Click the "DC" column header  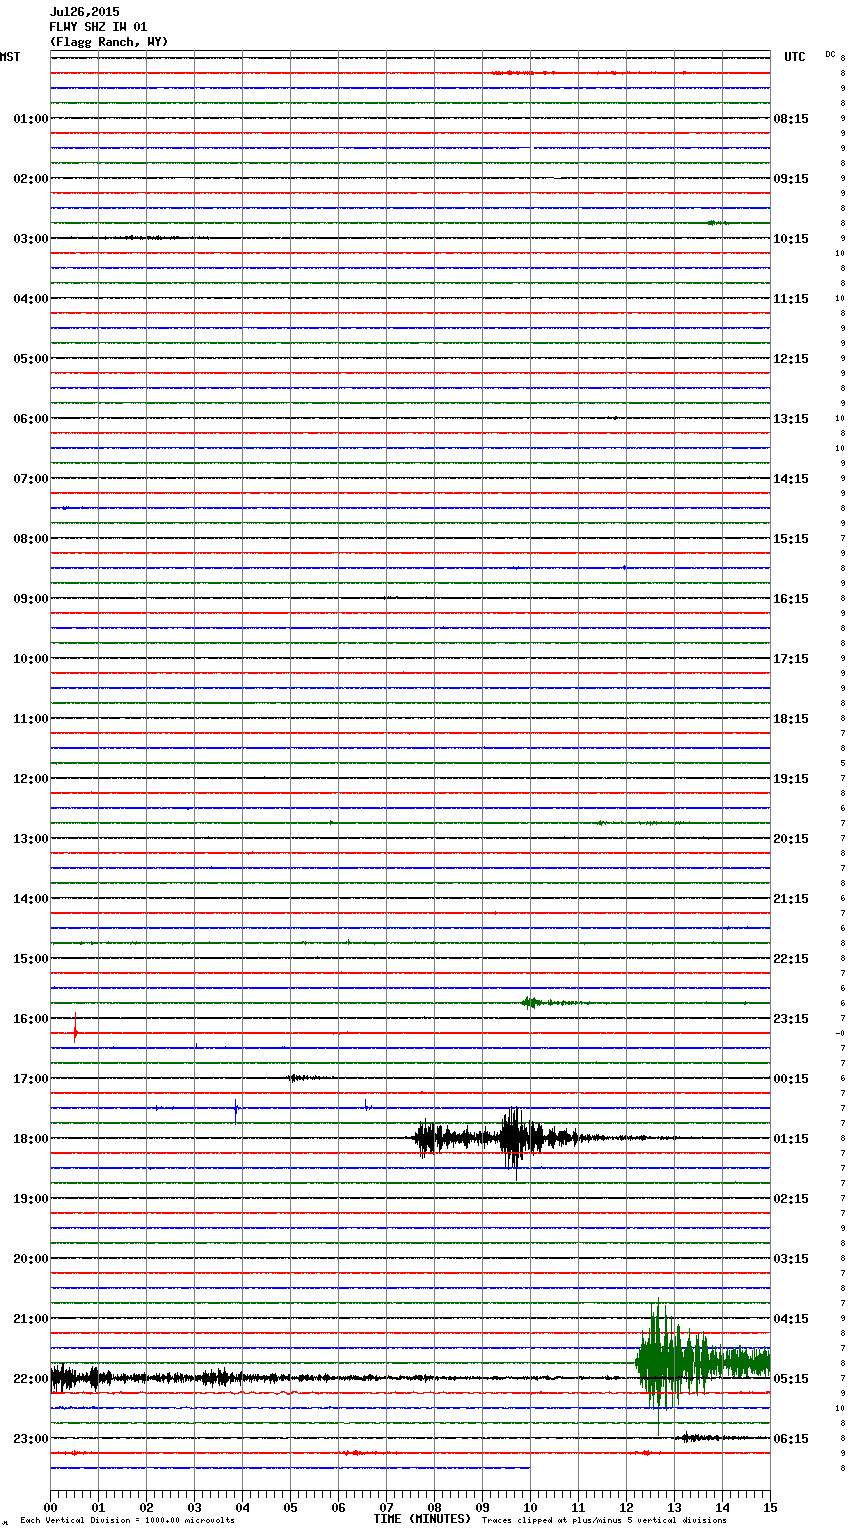click(830, 54)
